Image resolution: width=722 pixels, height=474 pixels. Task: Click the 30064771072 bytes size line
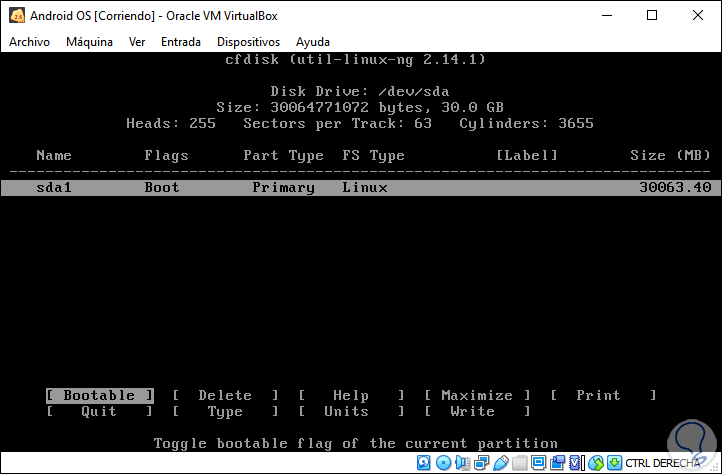(x=360, y=107)
